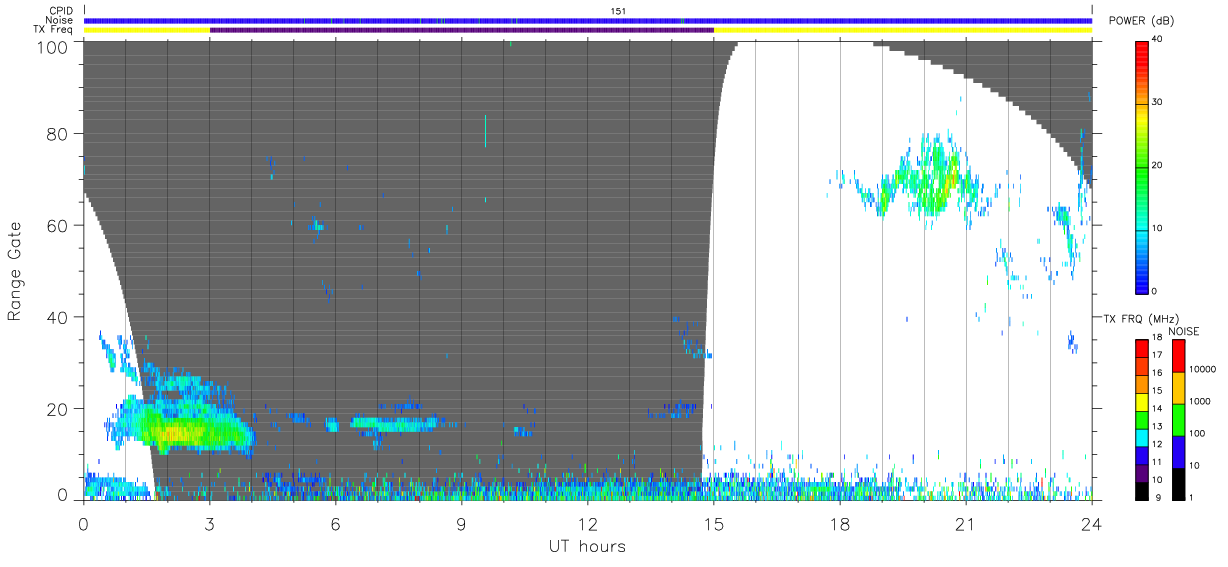This screenshot has width=1228, height=567.
Task: Click the 100 tick on Range Gate axis
Action: click(54, 46)
